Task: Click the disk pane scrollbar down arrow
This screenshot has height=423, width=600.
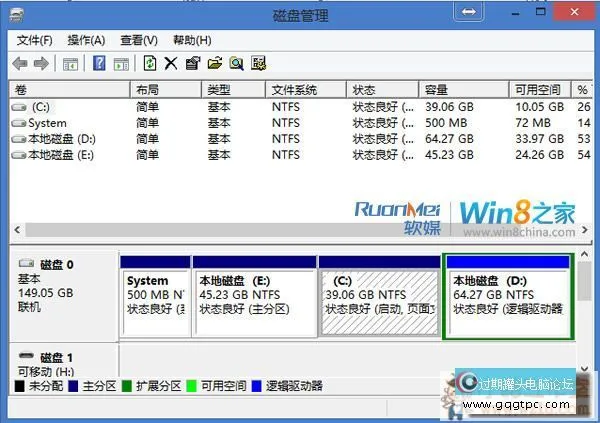Action: click(x=585, y=369)
